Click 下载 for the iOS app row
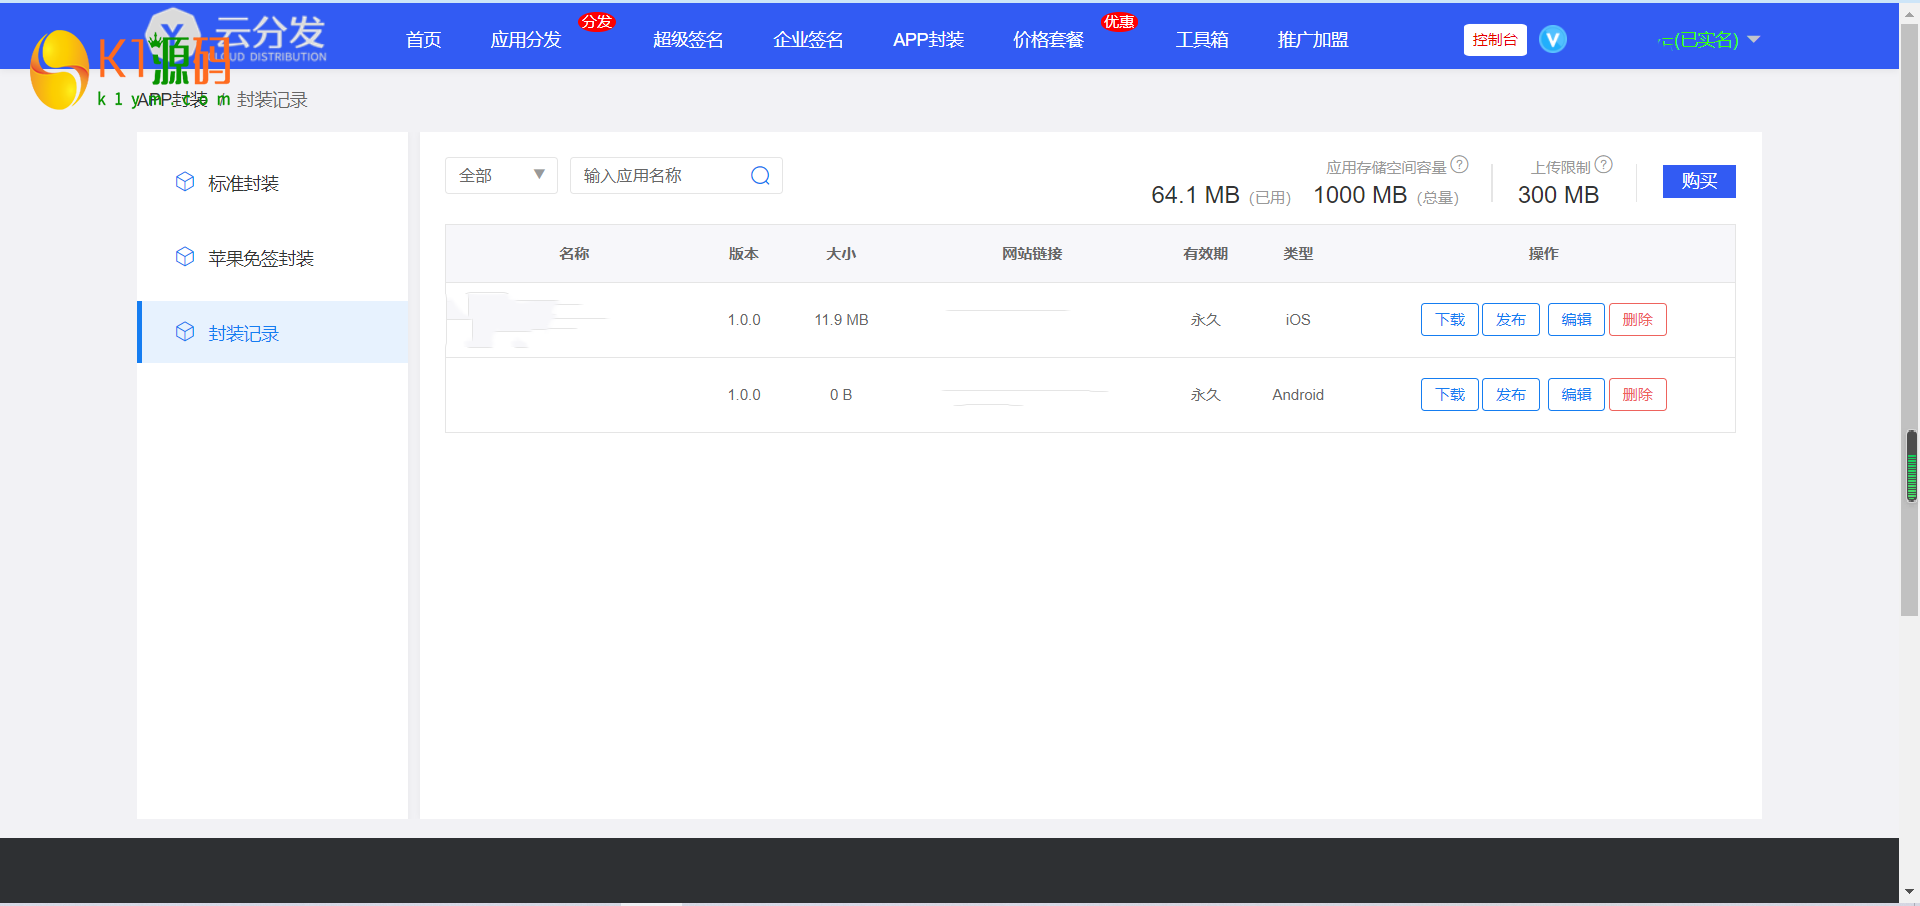1920x906 pixels. [x=1449, y=320]
